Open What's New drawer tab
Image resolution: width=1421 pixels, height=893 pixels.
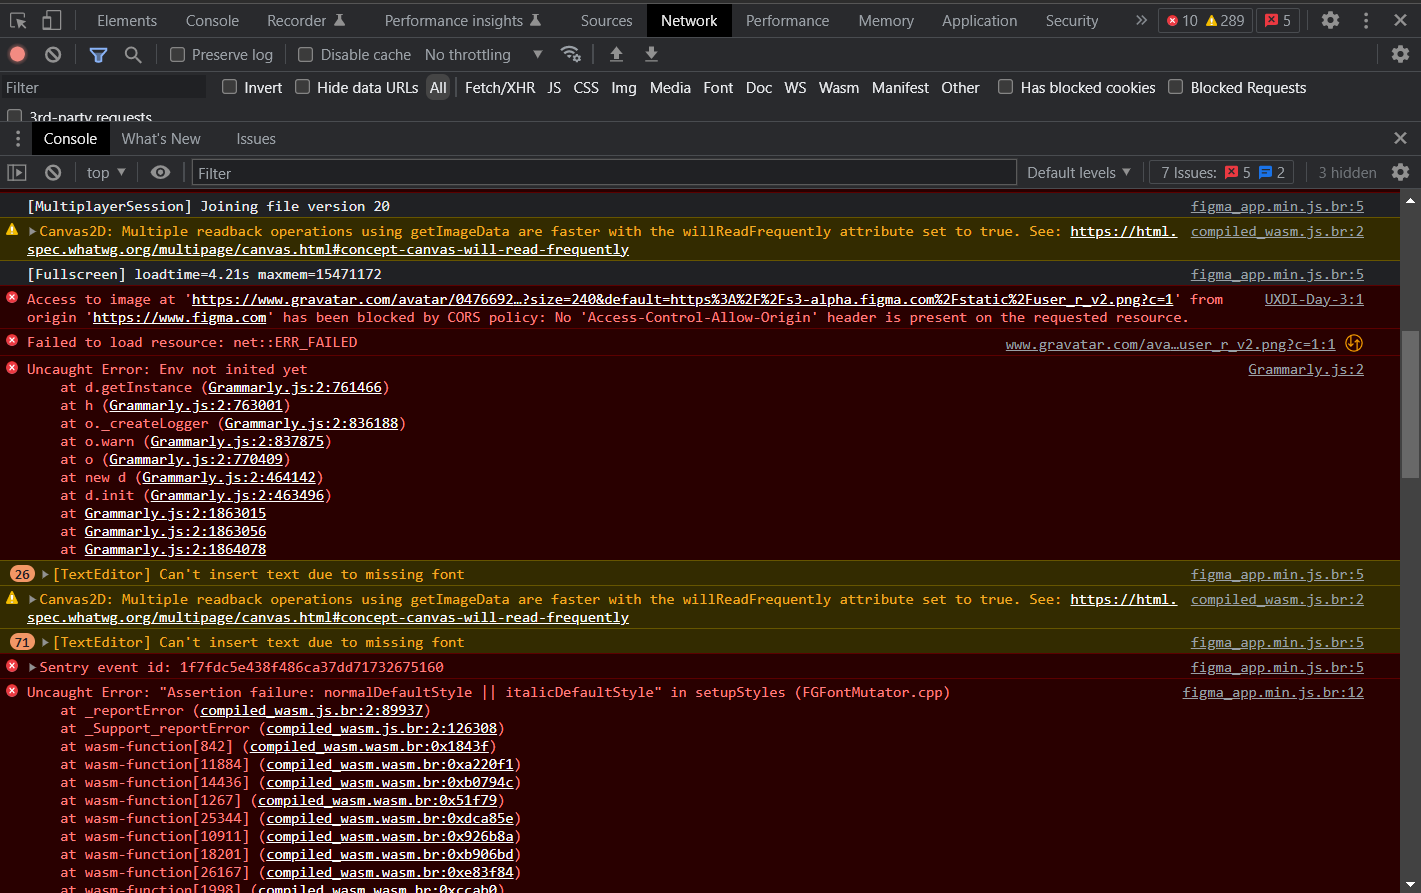pos(161,139)
